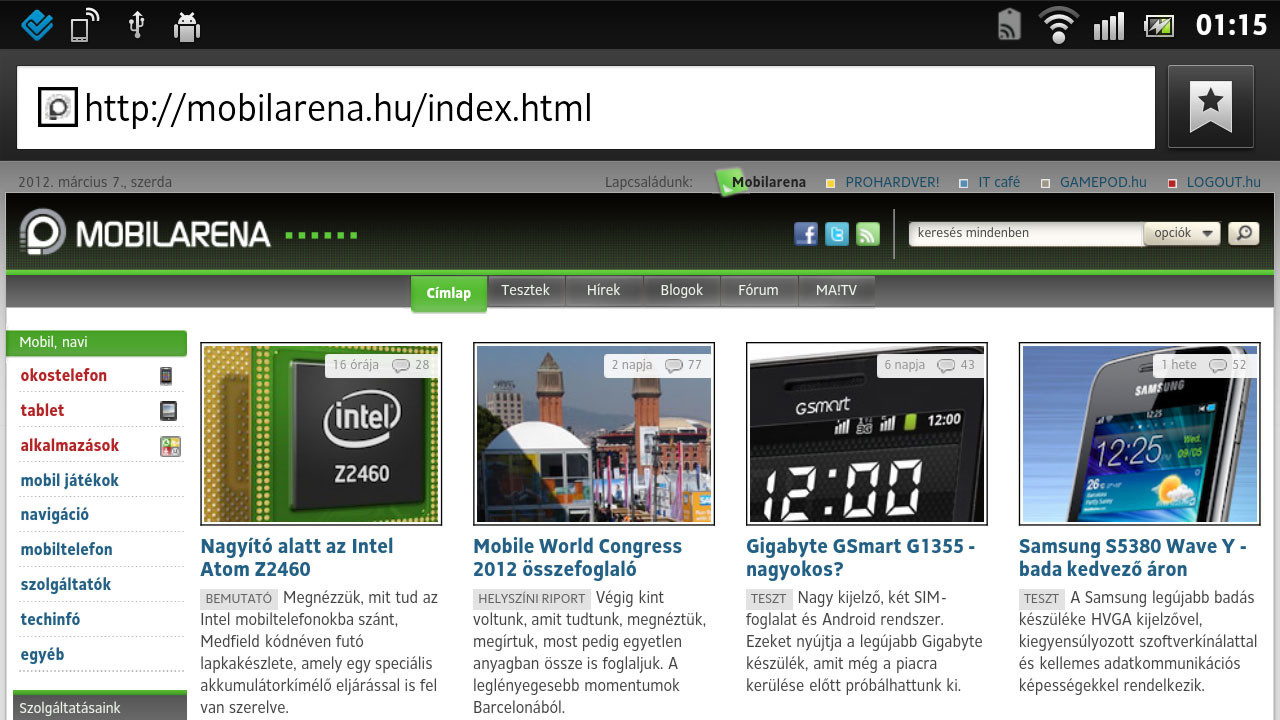The height and width of the screenshot is (720, 1280).
Task: Tap the site favicon in address bar
Action: click(58, 107)
